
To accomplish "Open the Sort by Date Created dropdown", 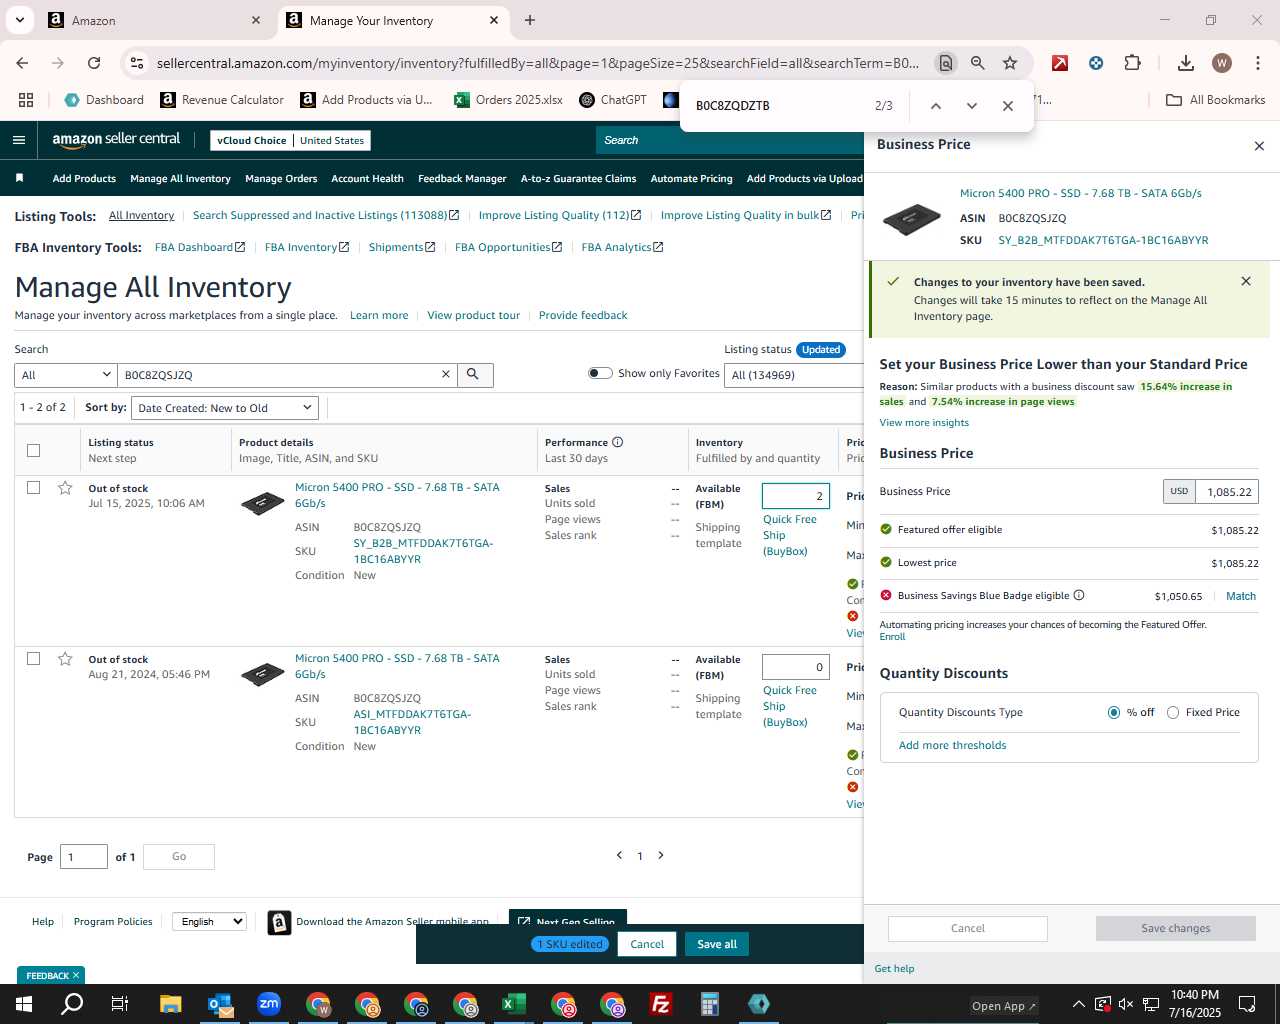I will coord(225,408).
